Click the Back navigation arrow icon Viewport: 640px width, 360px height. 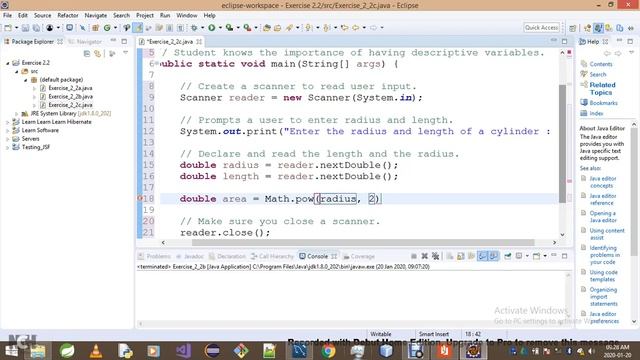click(x=356, y=28)
